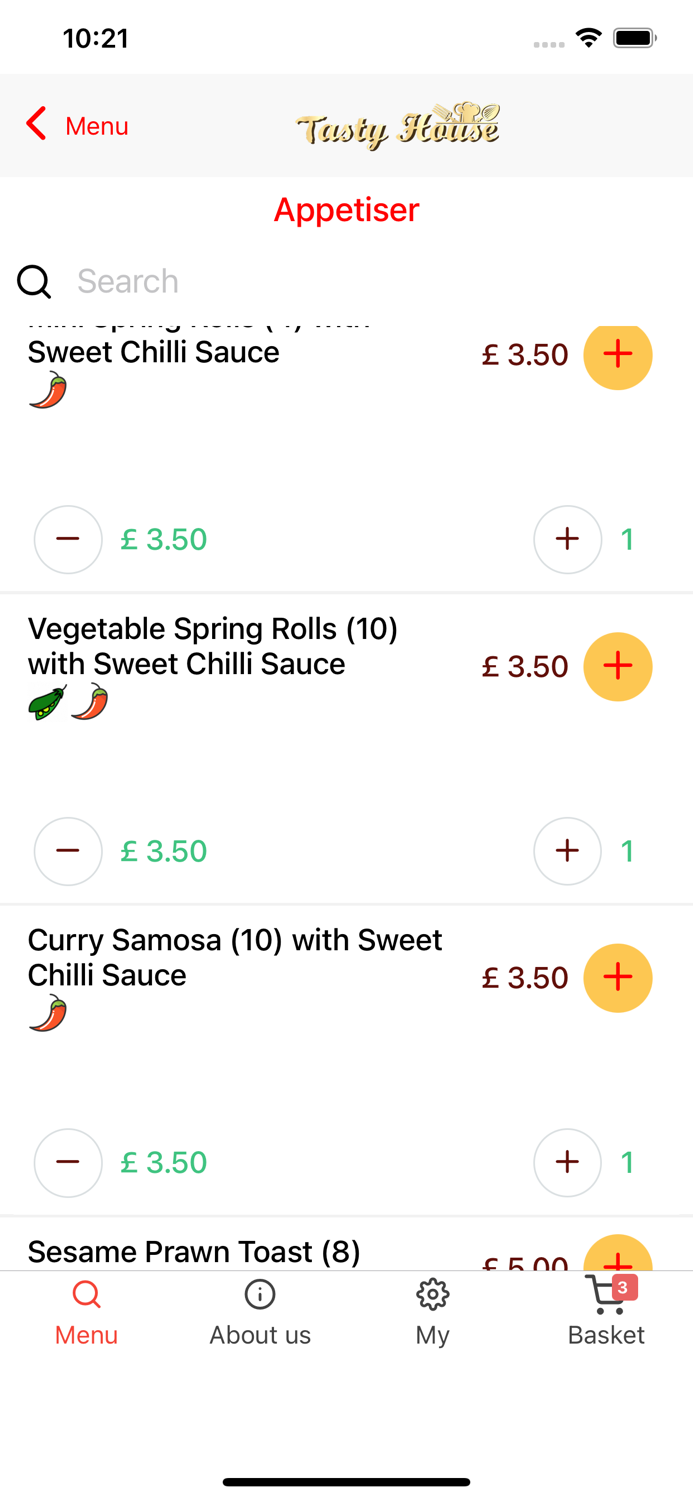The image size is (693, 1500).
Task: Add Curry Samosa using yellow plus button
Action: 618,978
